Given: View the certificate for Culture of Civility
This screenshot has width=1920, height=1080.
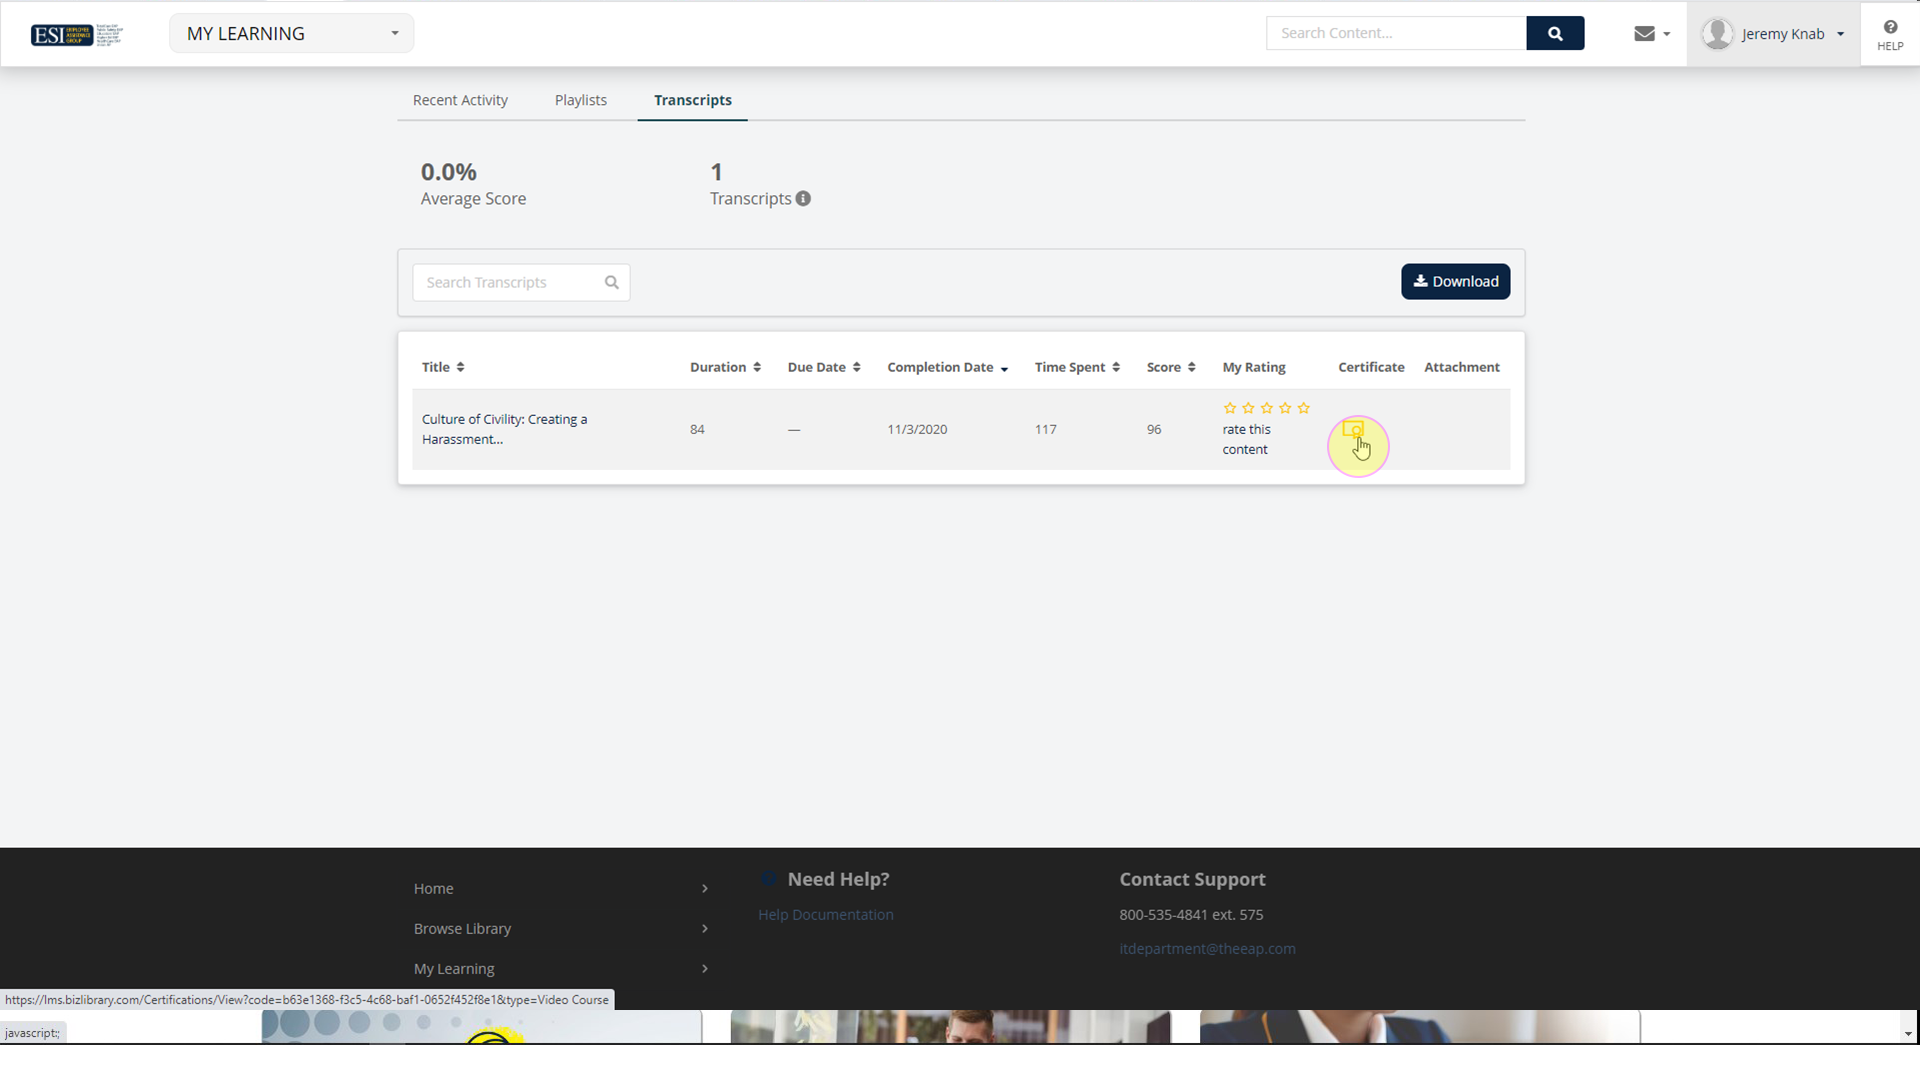Looking at the screenshot, I should click(1357, 431).
